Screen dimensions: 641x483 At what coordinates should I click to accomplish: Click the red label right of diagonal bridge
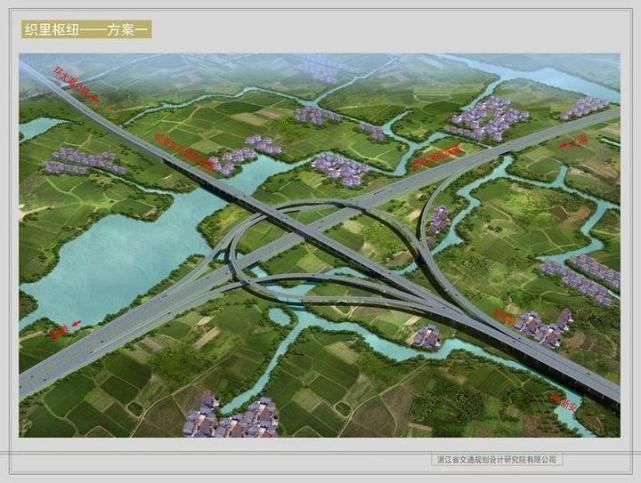coord(503,316)
